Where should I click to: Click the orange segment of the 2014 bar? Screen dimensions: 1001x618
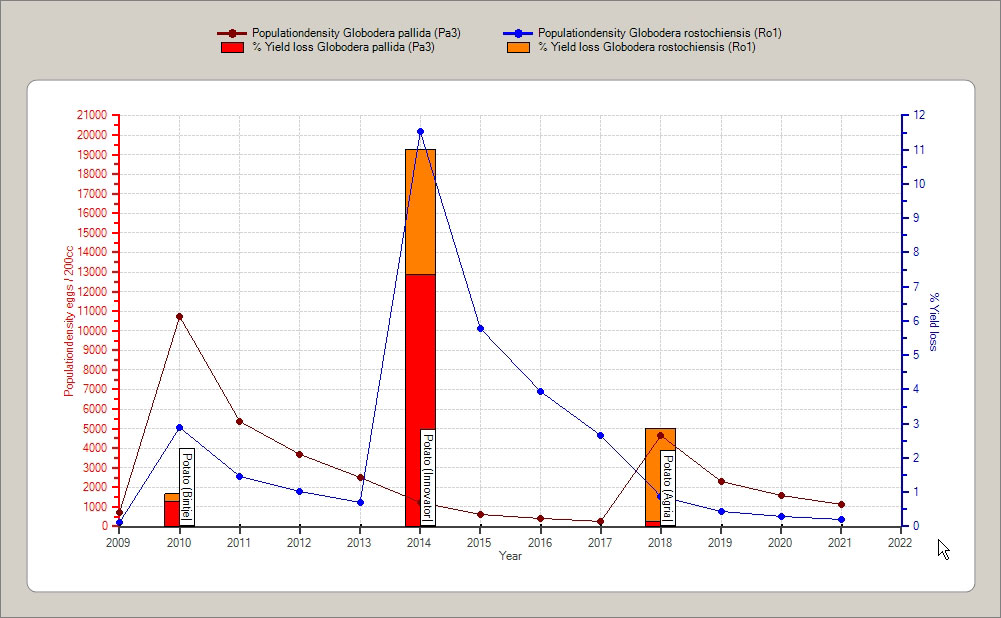tap(420, 210)
